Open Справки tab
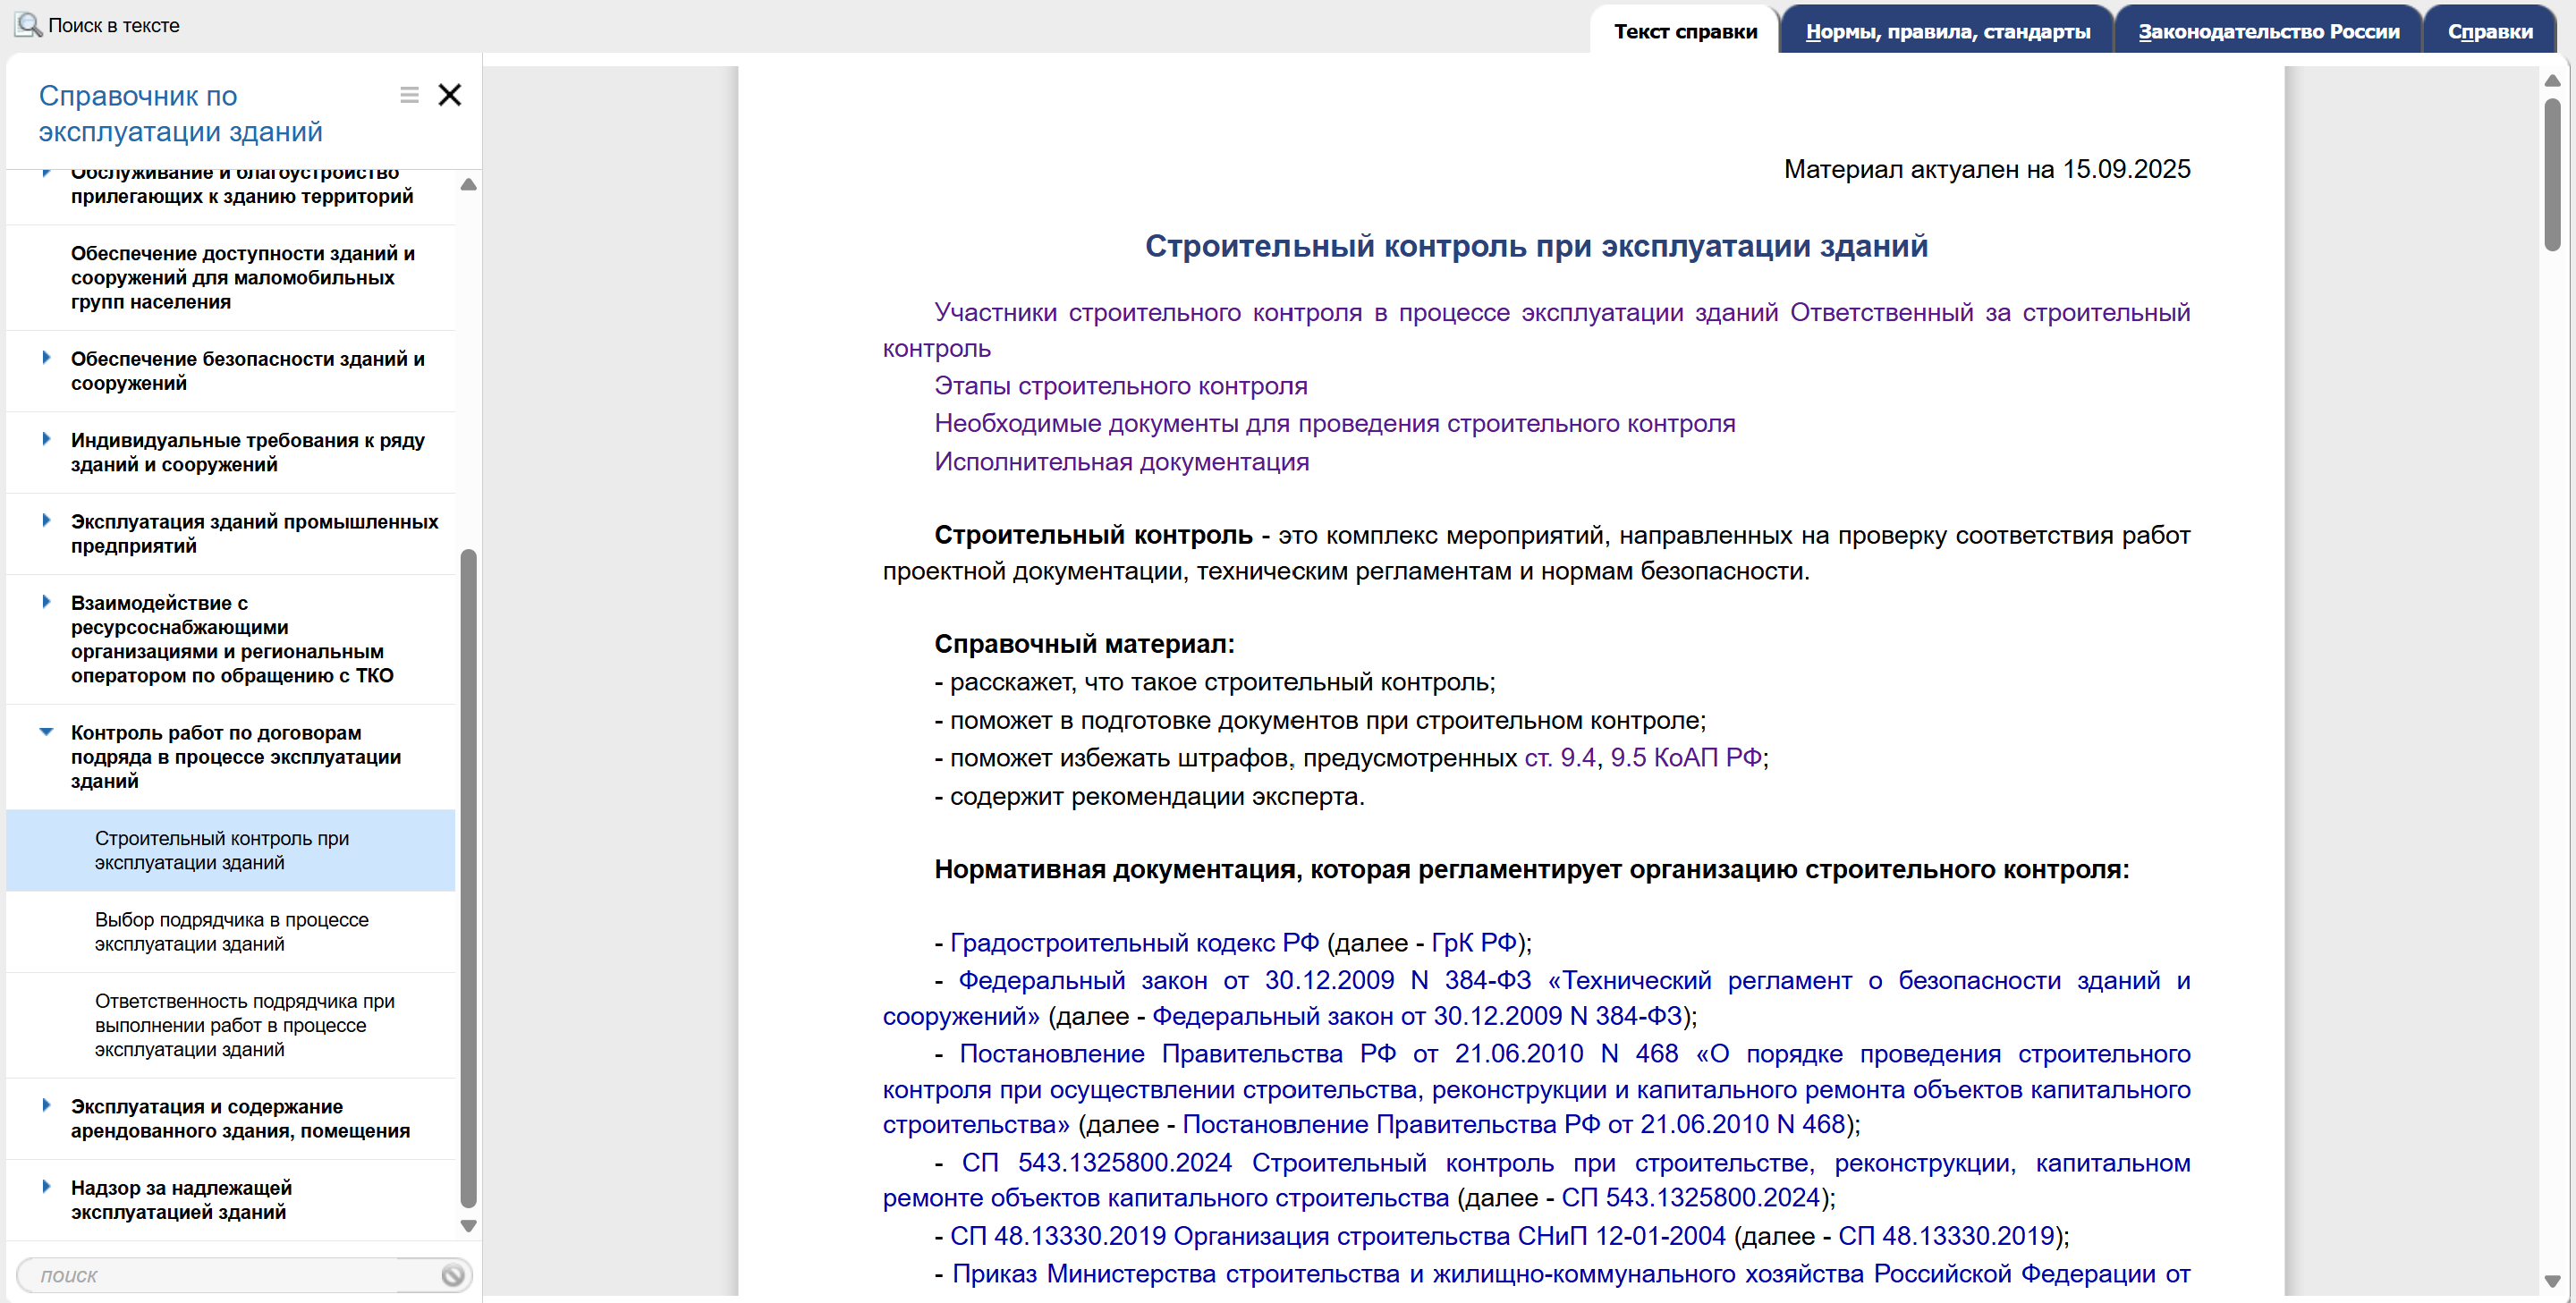The image size is (2576, 1303). coord(2490,31)
